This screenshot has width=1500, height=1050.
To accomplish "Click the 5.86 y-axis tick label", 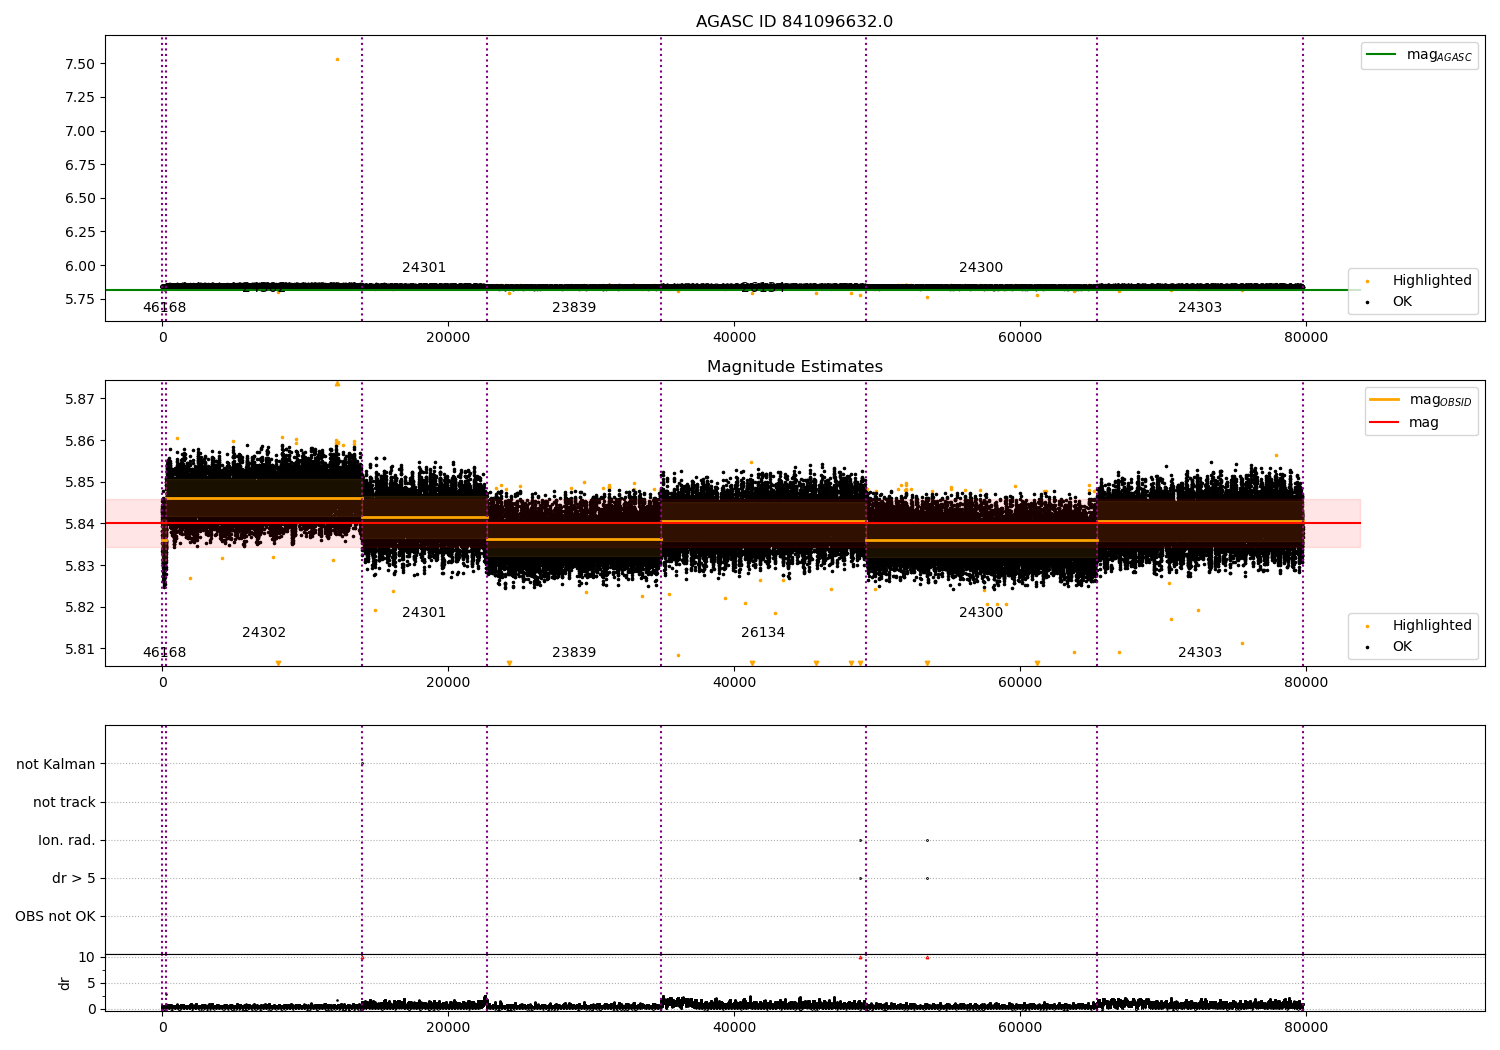I will (x=79, y=441).
